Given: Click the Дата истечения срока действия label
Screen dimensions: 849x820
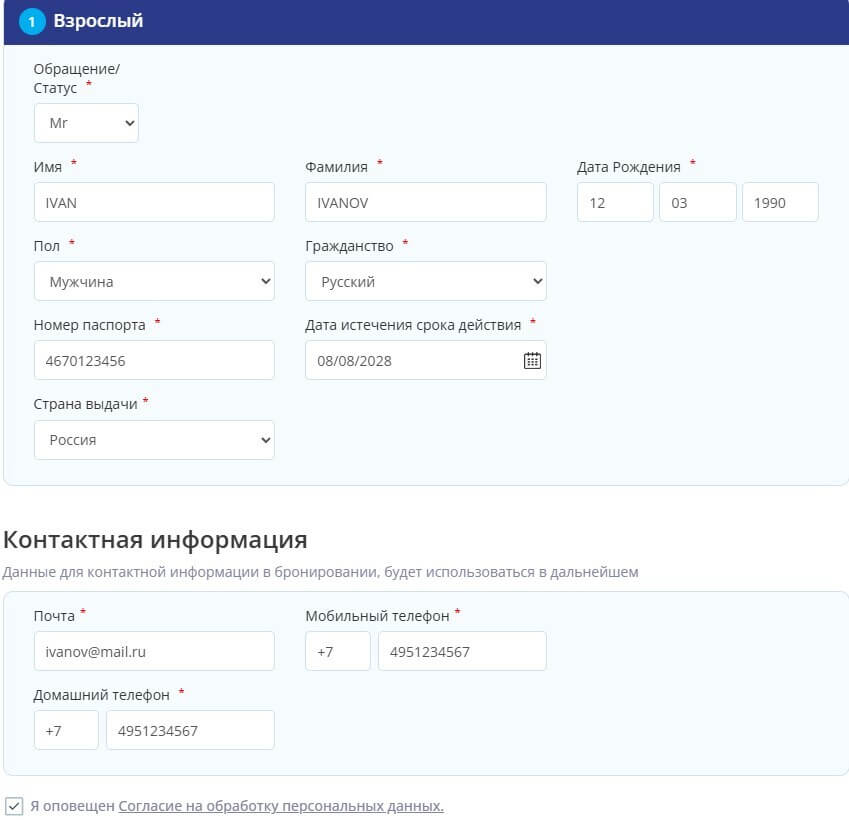Looking at the screenshot, I should tap(413, 325).
